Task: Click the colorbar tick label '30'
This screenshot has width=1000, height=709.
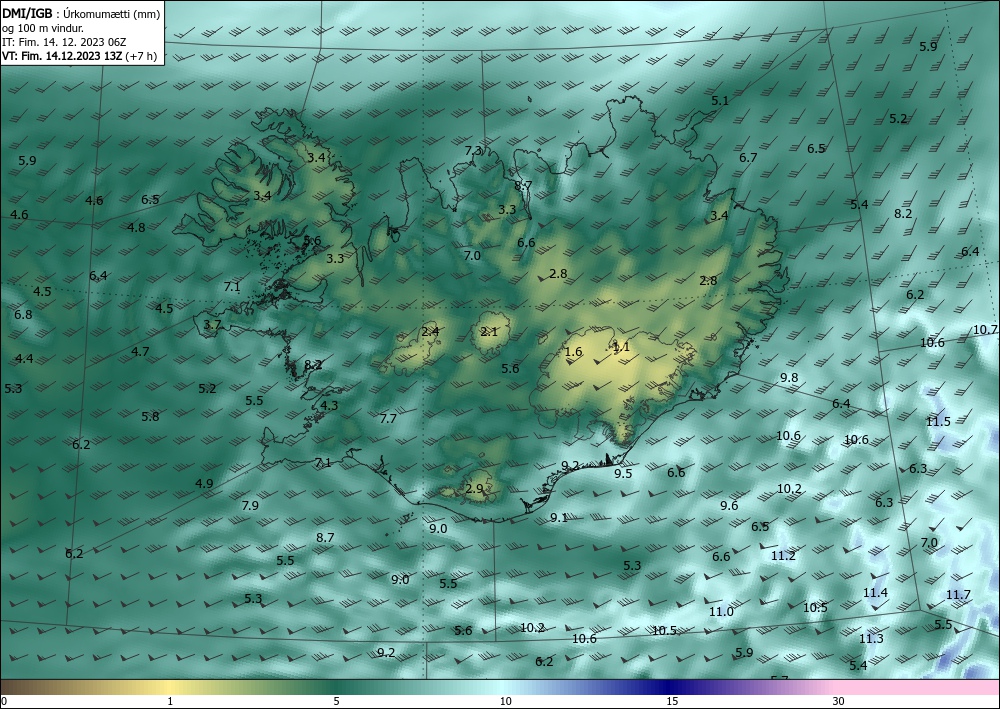Action: [839, 701]
